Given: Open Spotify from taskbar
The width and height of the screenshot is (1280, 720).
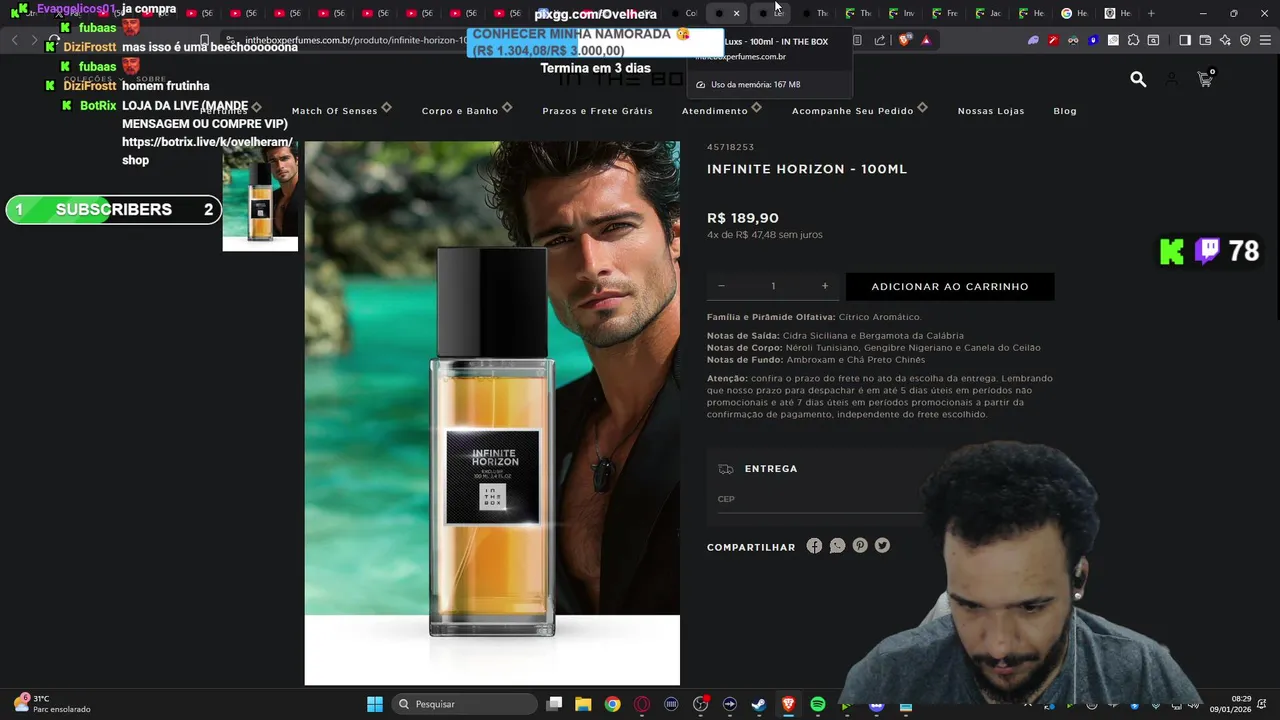Looking at the screenshot, I should (818, 704).
